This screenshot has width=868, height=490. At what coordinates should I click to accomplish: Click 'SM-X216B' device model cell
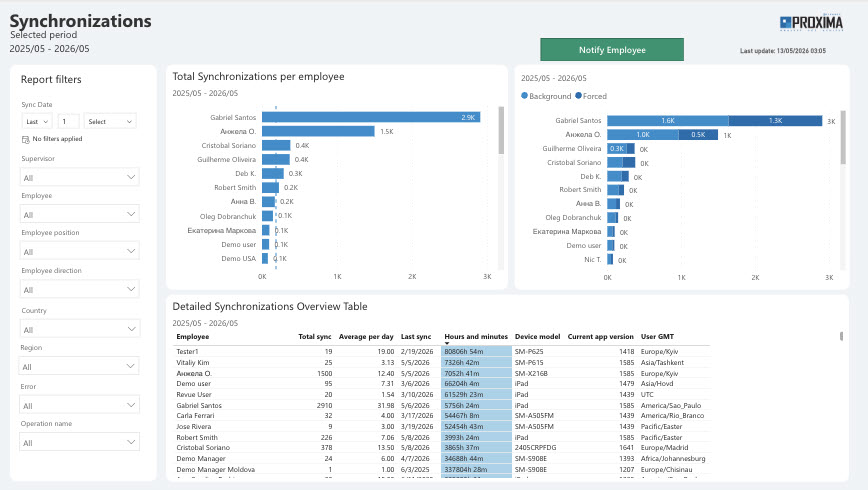point(531,374)
